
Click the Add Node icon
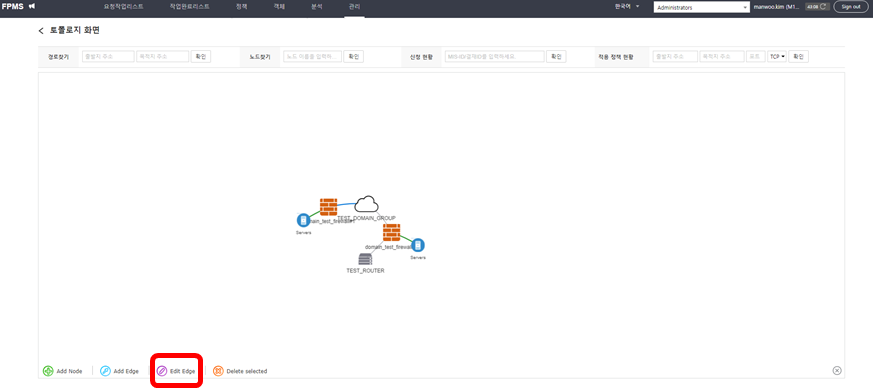point(48,371)
